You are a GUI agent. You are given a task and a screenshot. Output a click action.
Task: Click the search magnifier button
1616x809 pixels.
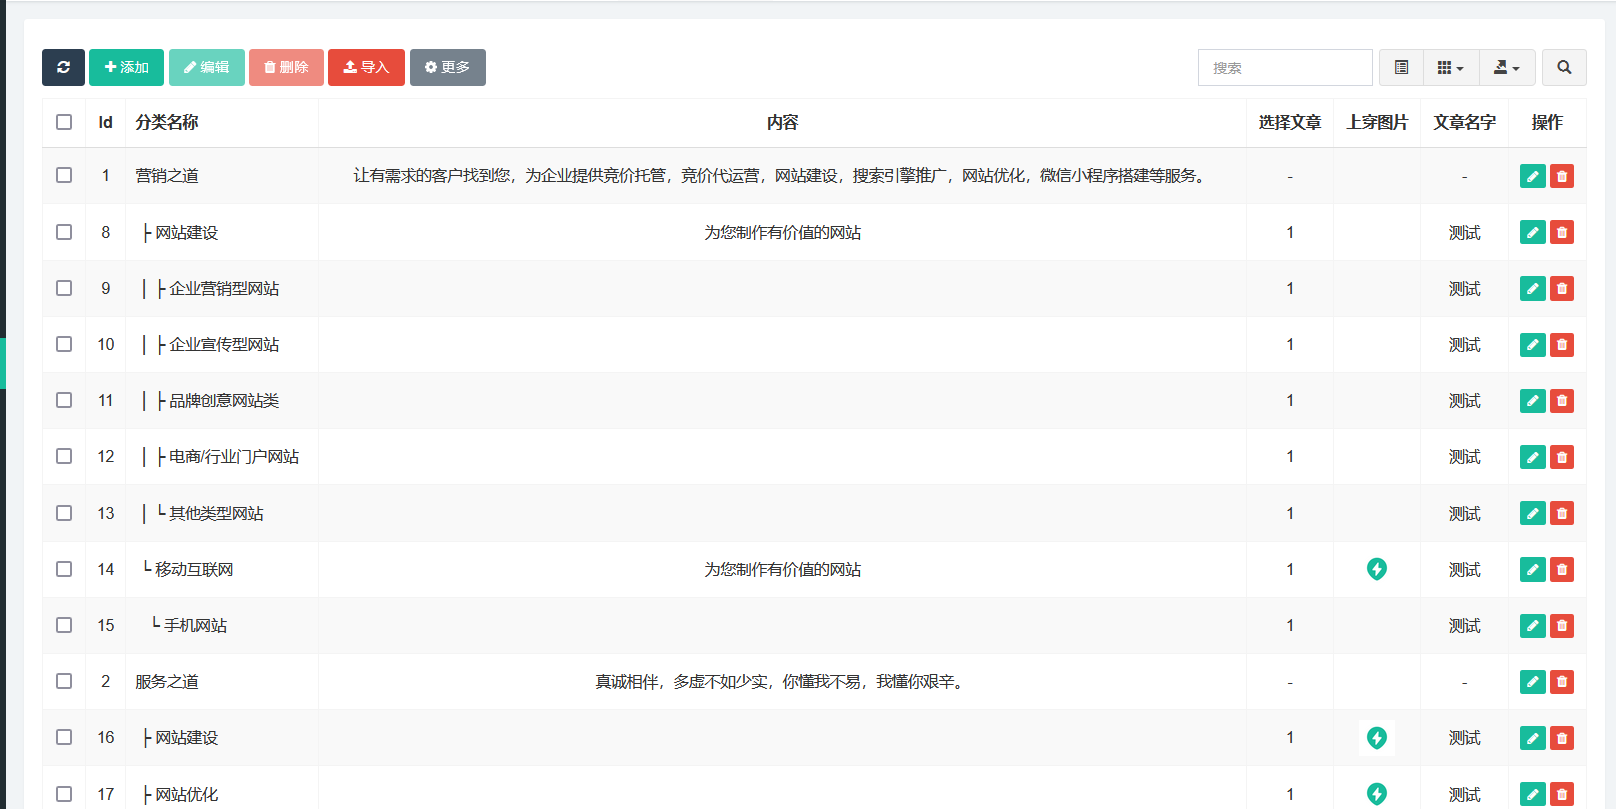click(x=1564, y=67)
